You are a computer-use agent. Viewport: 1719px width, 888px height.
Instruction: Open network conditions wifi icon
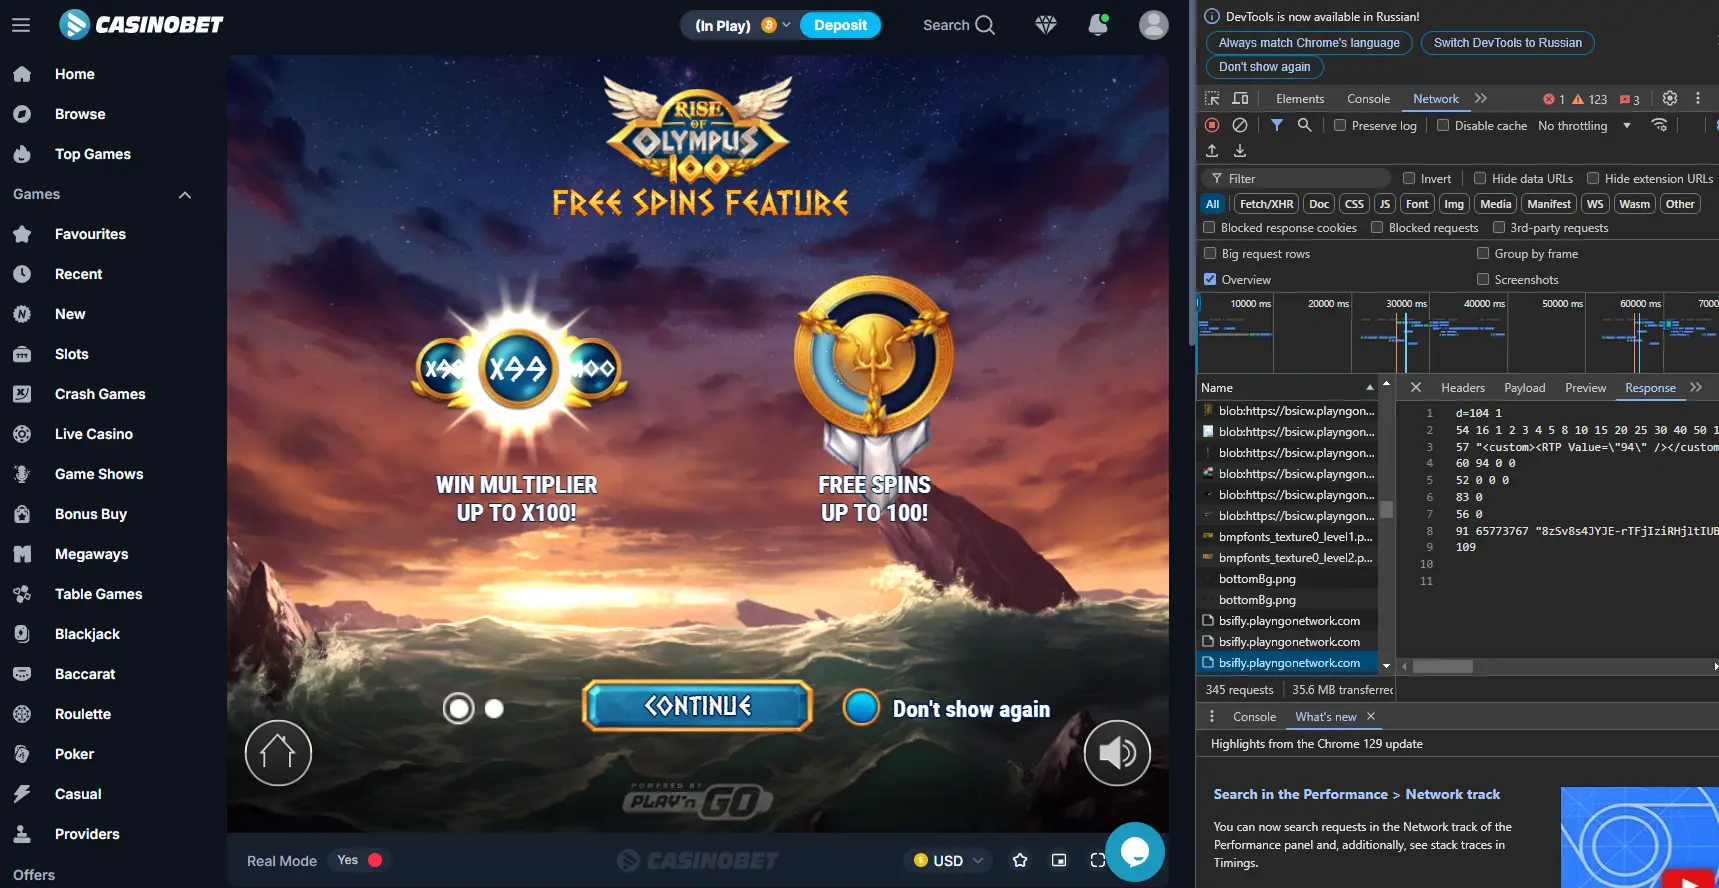click(1660, 125)
